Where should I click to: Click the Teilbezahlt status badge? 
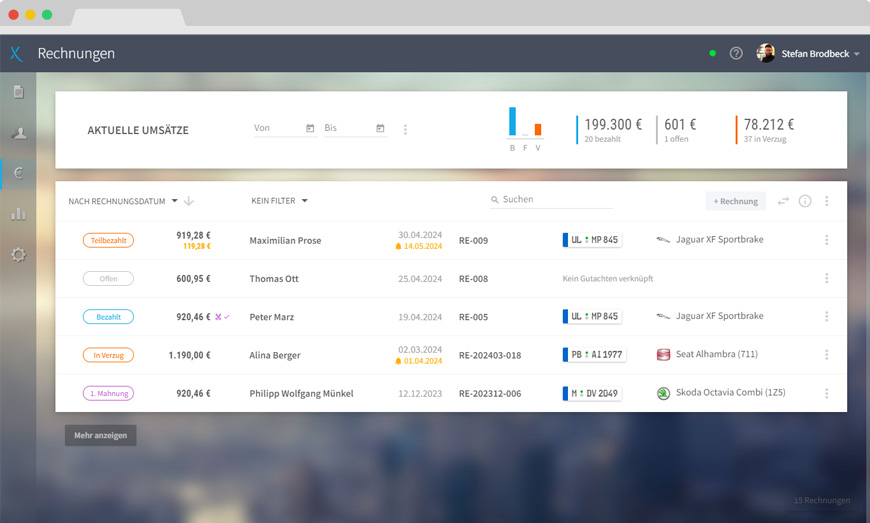click(x=108, y=240)
